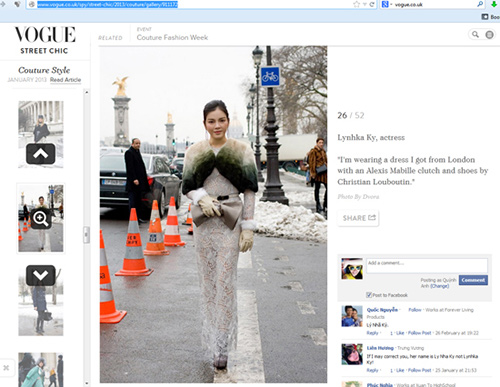Viewport: 500px width, 387px height.
Task: Reload the page with the refresh icon
Action: [x=372, y=4]
